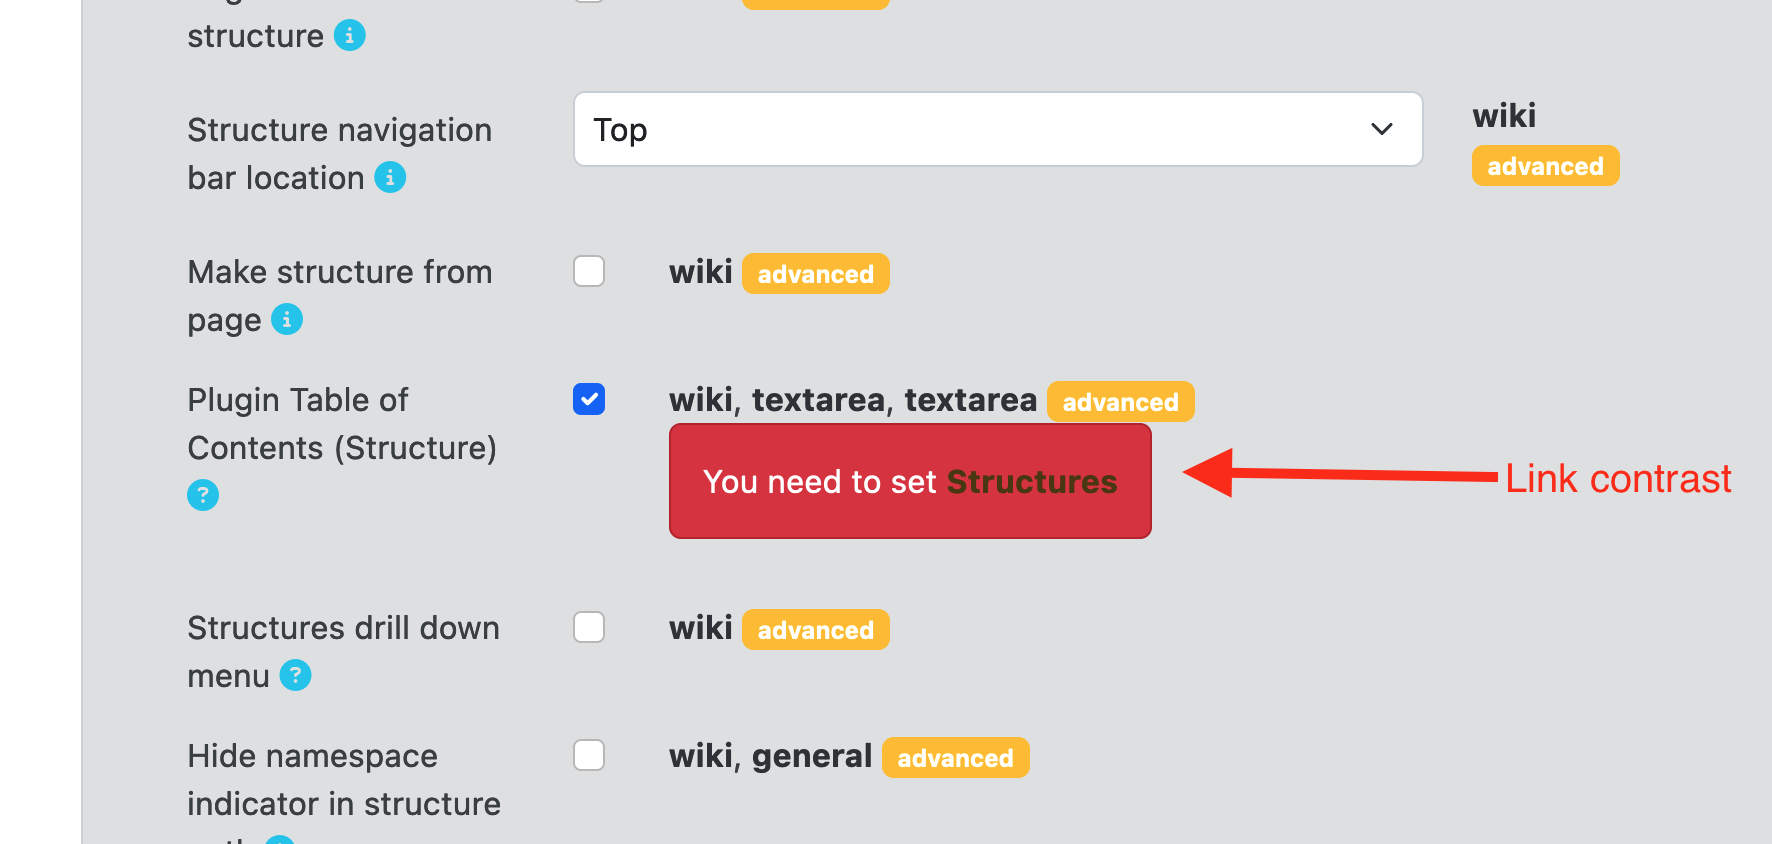Open the Top location dropdown
The image size is (1772, 844).
998,129
